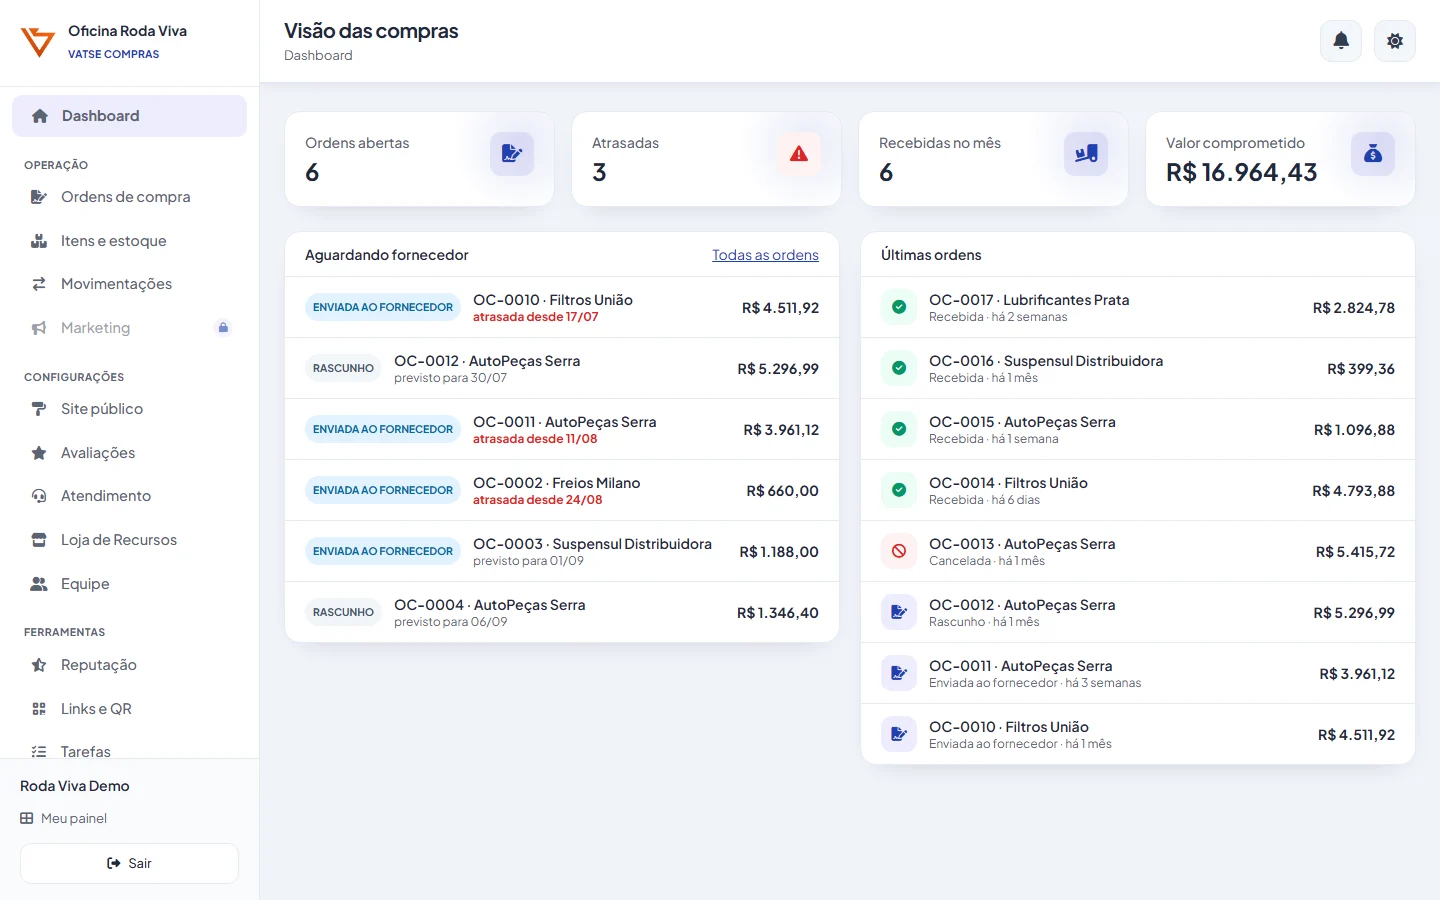Open Site público settings
Viewport: 1440px width, 900px height.
[x=129, y=409]
